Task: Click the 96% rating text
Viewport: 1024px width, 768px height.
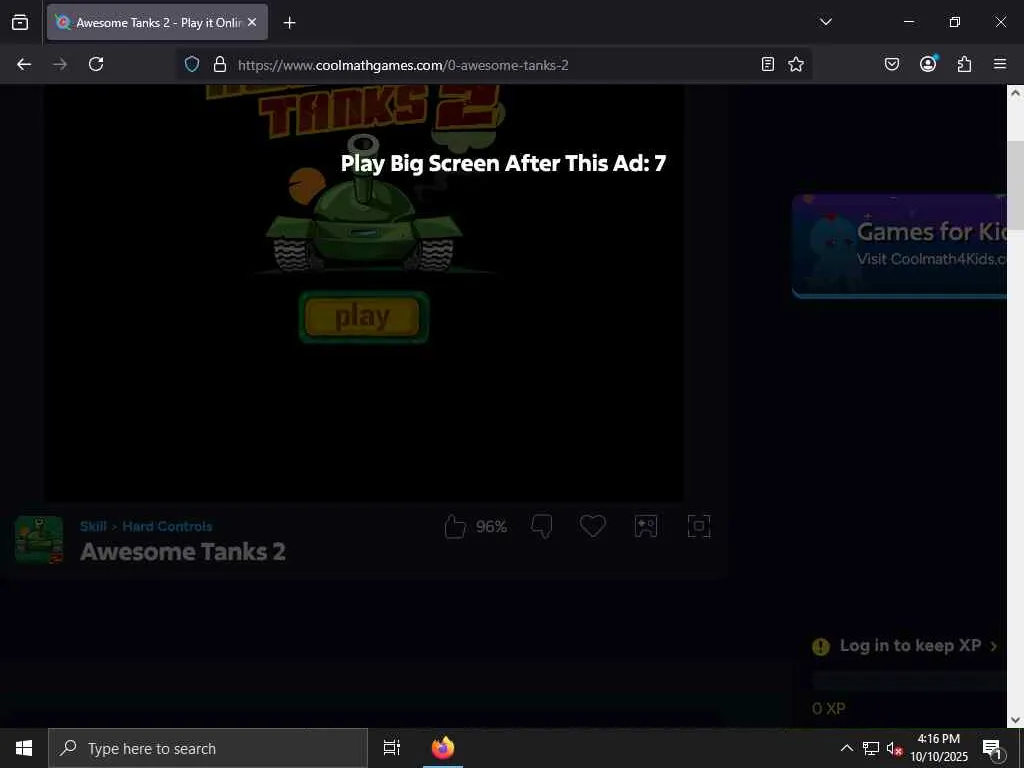Action: click(491, 526)
